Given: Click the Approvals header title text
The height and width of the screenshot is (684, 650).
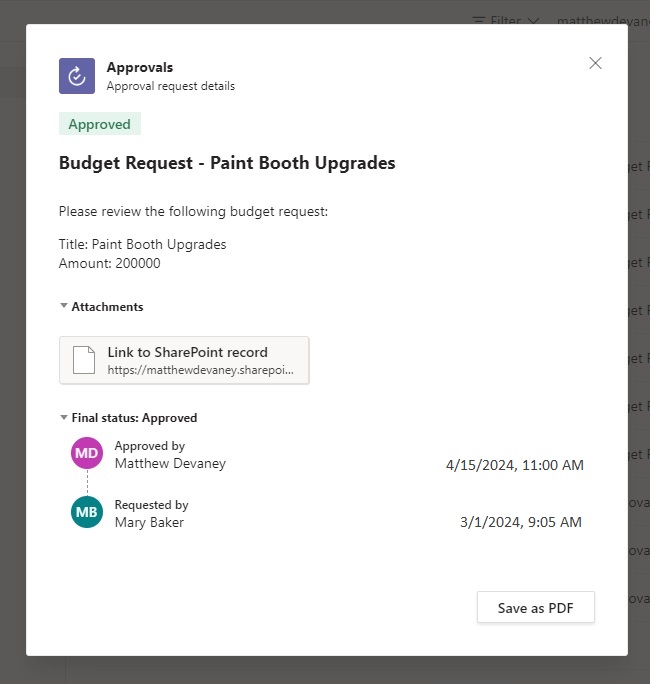Looking at the screenshot, I should point(140,67).
